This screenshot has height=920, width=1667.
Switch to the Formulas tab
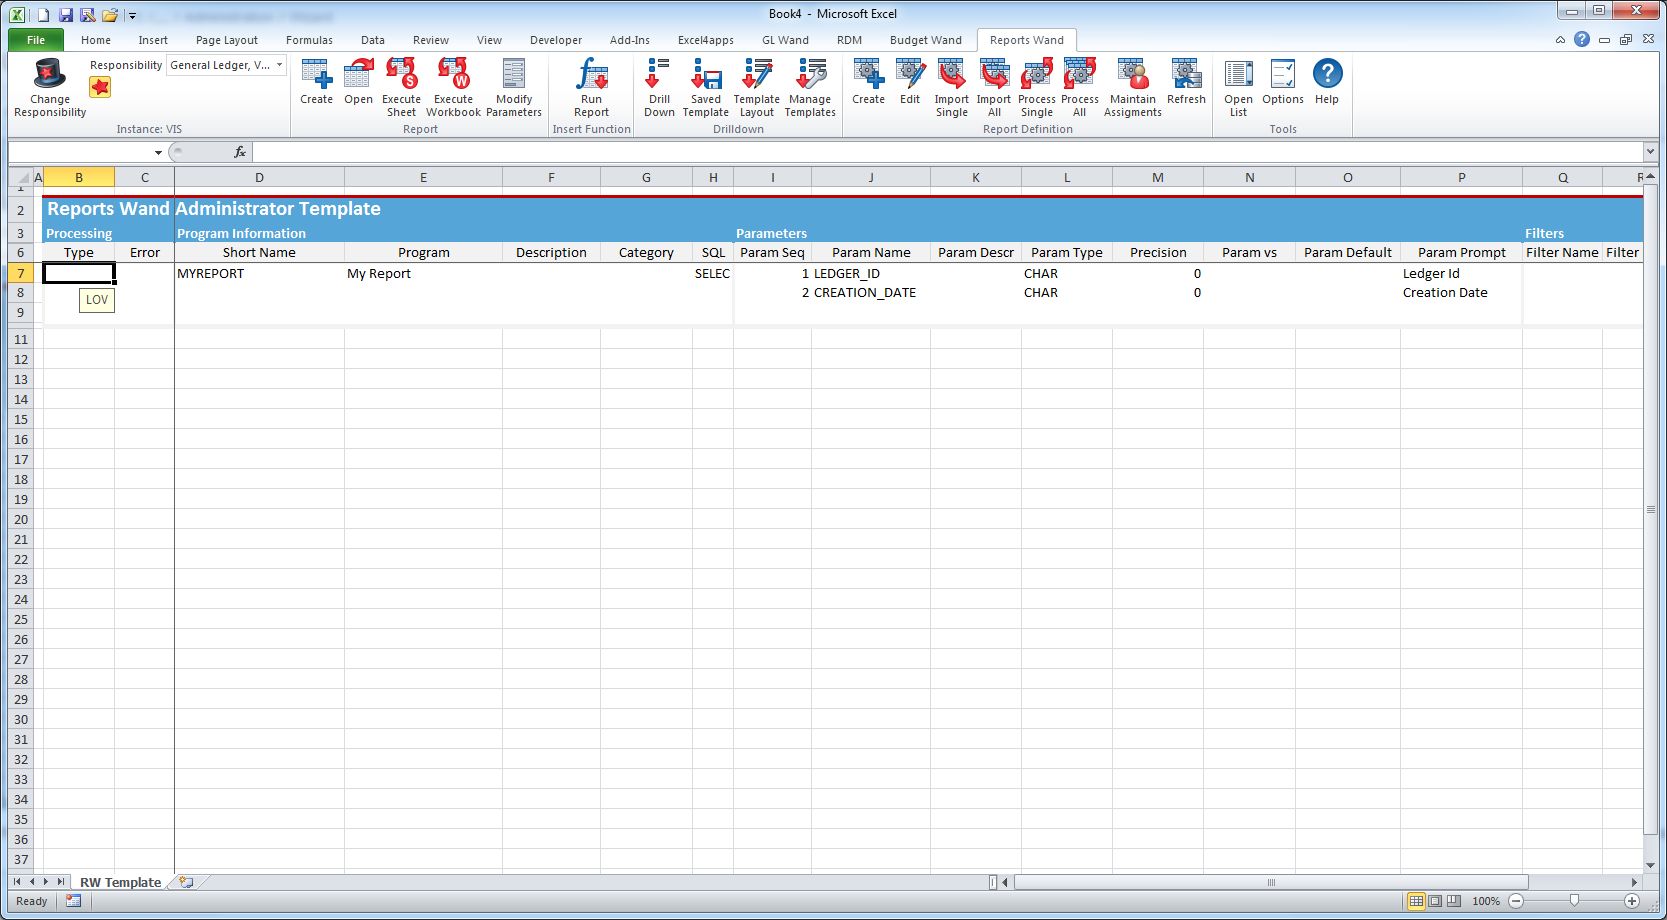click(x=309, y=40)
